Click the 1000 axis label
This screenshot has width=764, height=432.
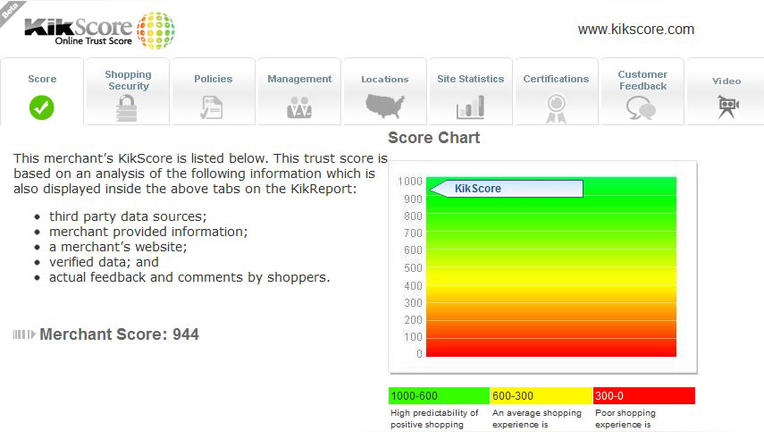[410, 181]
